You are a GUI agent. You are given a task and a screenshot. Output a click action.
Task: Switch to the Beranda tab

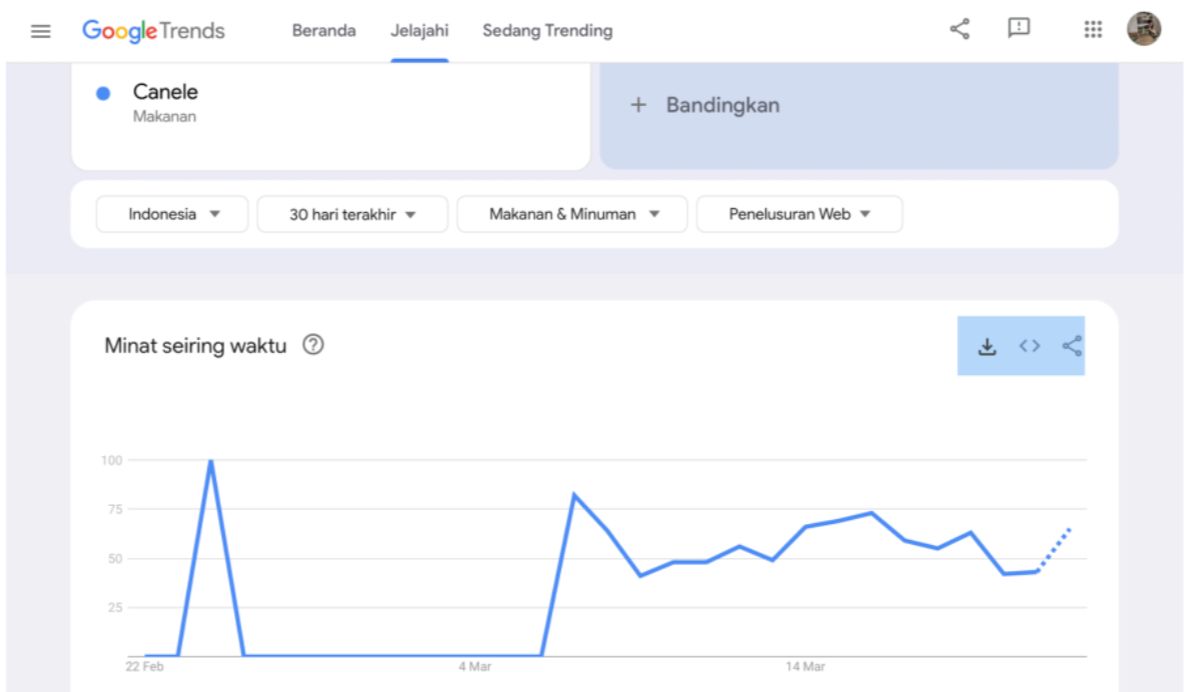(323, 30)
